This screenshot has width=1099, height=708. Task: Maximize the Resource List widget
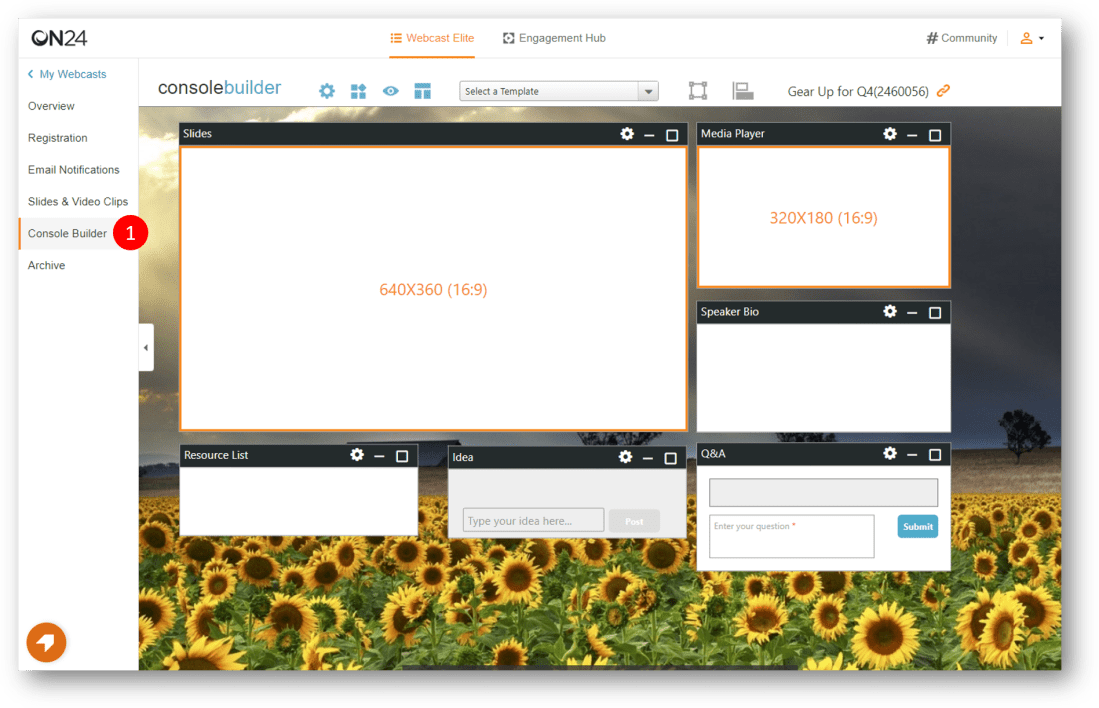click(402, 456)
